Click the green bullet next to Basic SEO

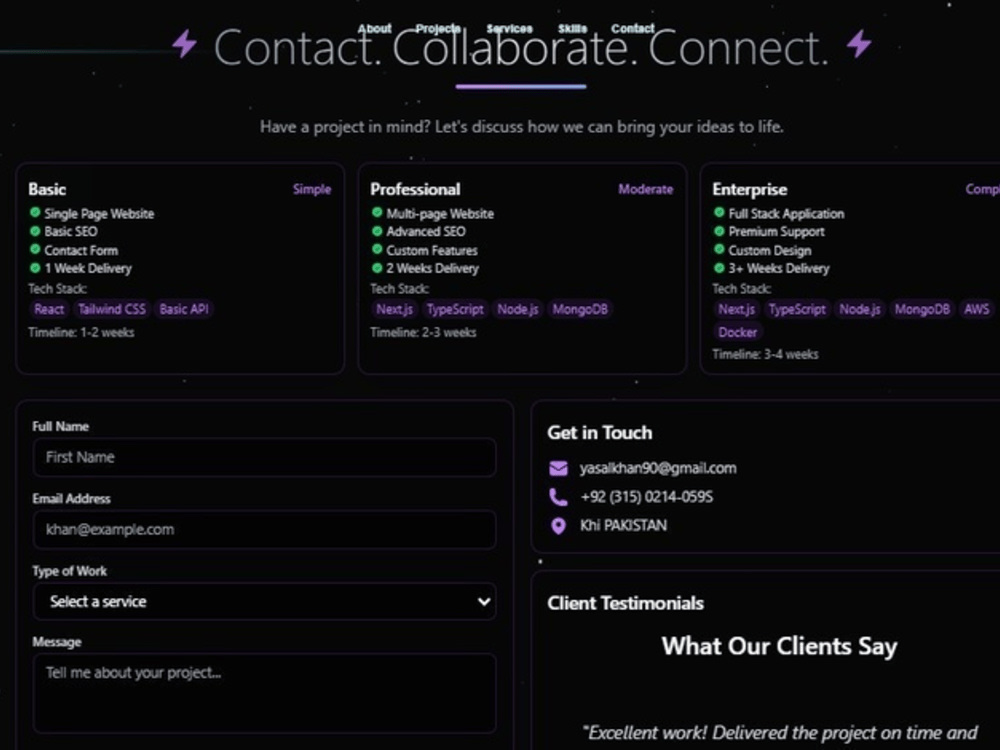(35, 231)
